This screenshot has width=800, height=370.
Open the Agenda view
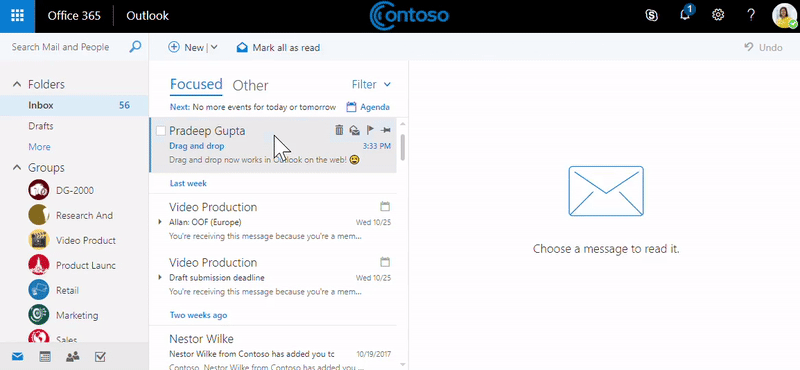point(368,107)
